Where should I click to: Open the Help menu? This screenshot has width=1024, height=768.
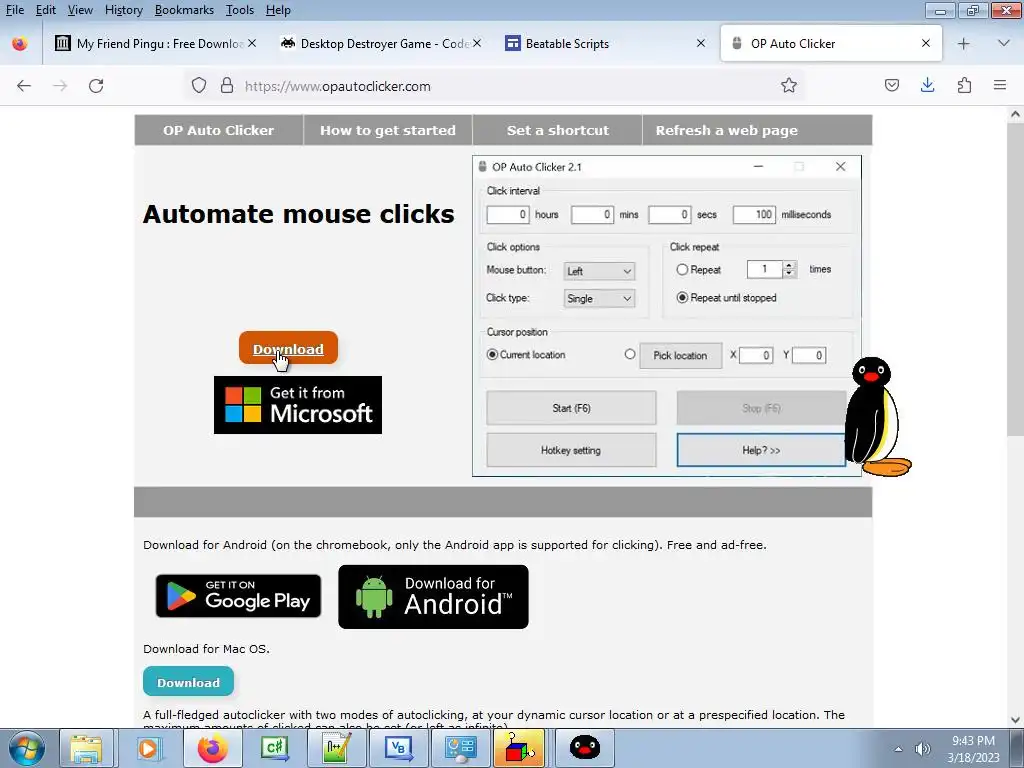coord(278,10)
